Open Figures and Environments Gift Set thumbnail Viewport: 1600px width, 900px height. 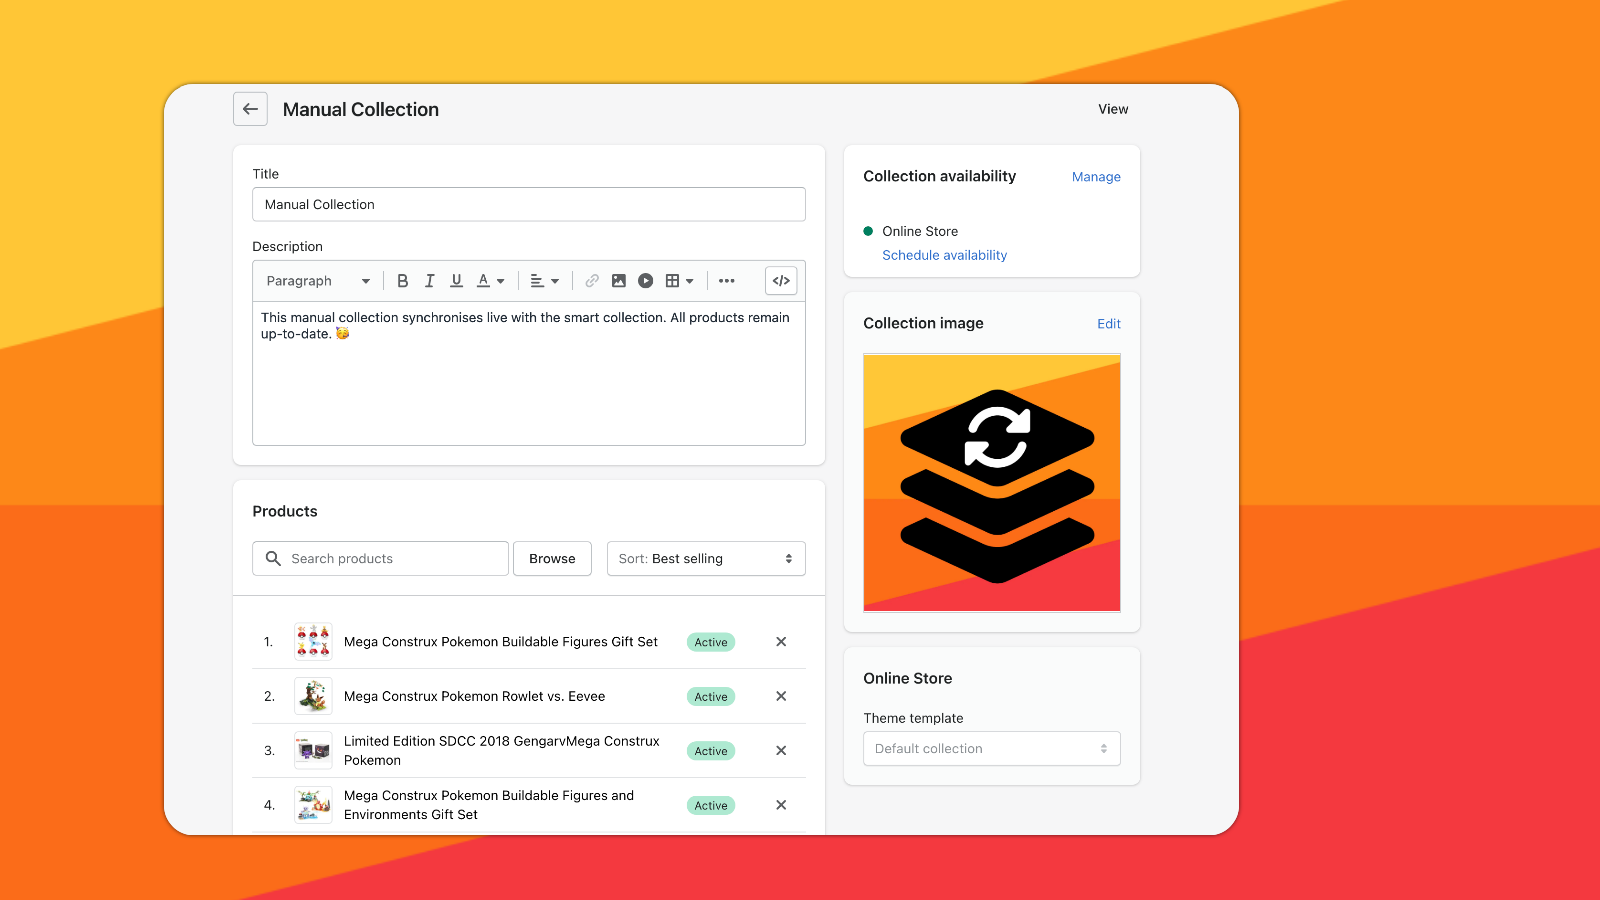[313, 805]
